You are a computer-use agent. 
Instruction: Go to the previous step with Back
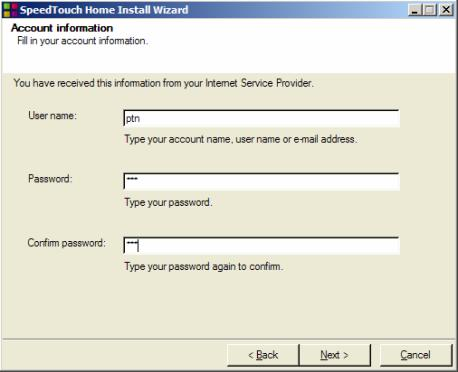click(263, 355)
